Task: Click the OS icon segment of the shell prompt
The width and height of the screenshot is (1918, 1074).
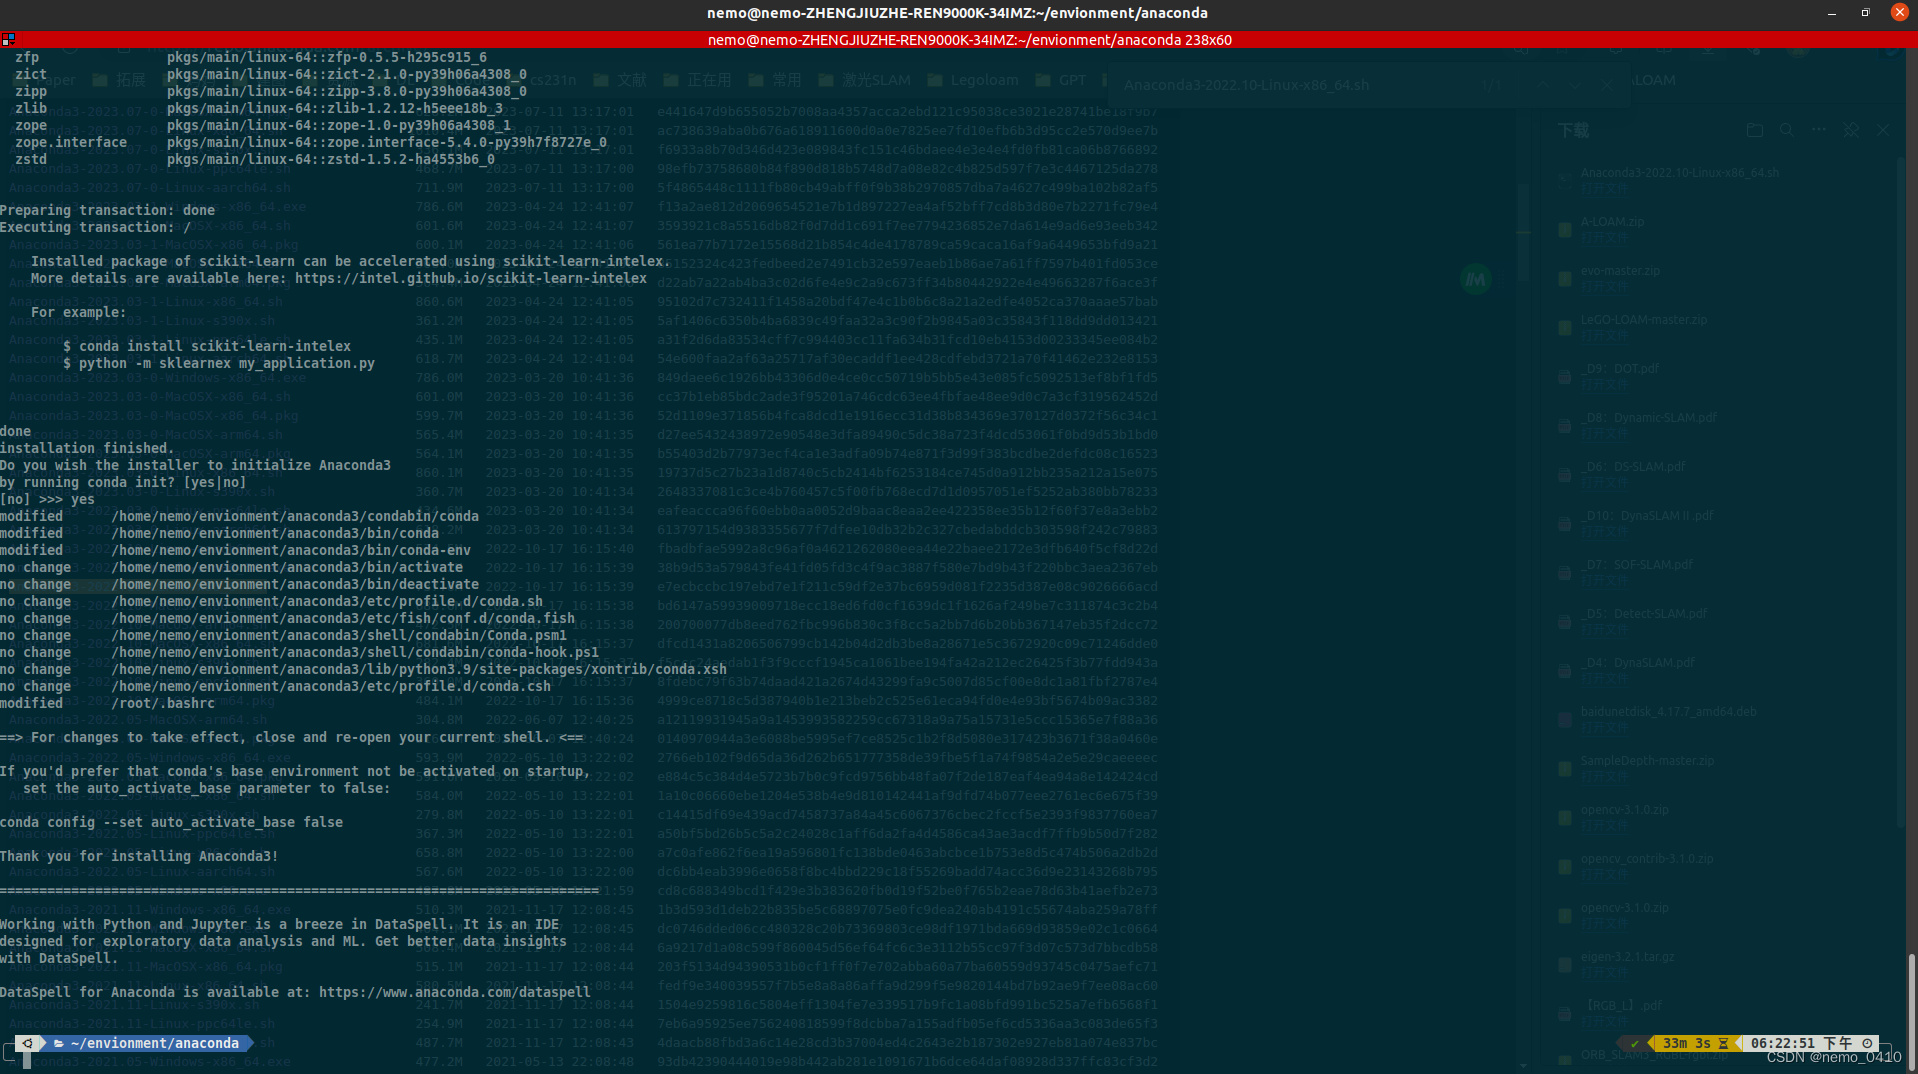Action: click(x=28, y=1043)
